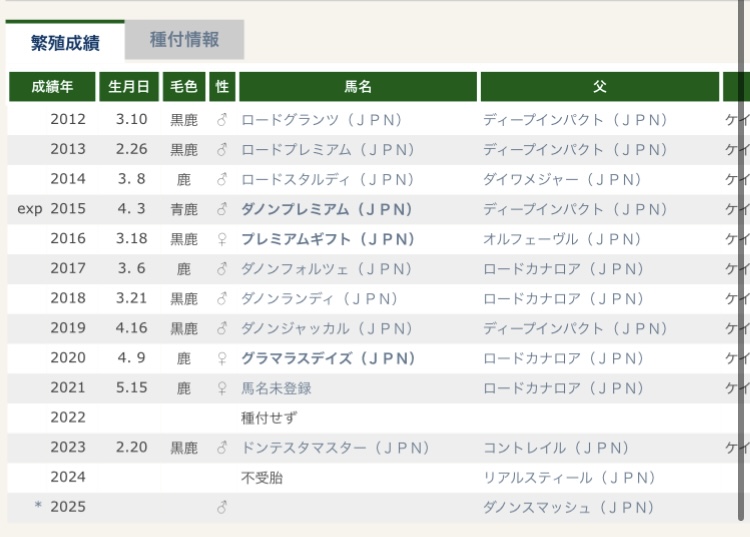Open sire コントレイル (JPN)
The image size is (750, 537).
click(556, 448)
